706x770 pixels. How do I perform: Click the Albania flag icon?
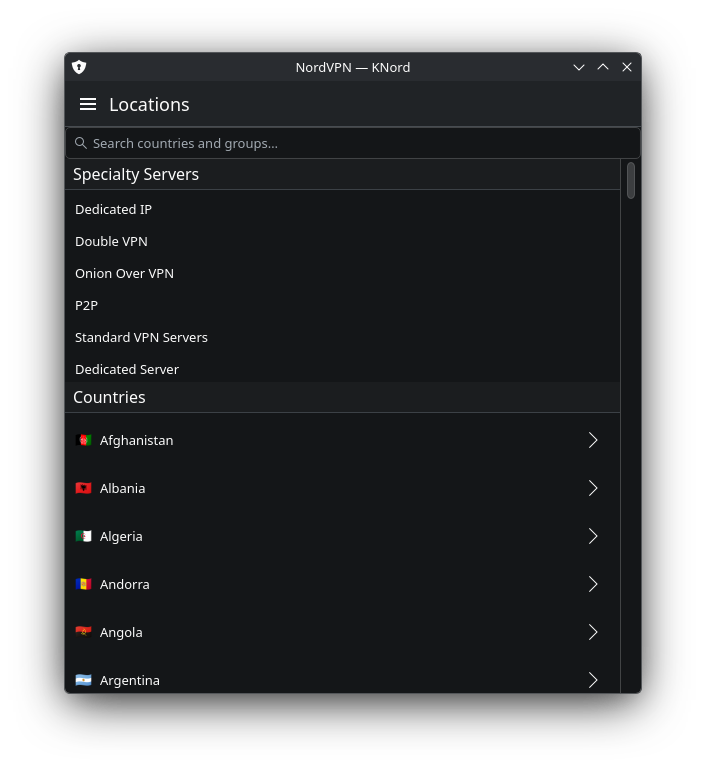(x=83, y=488)
